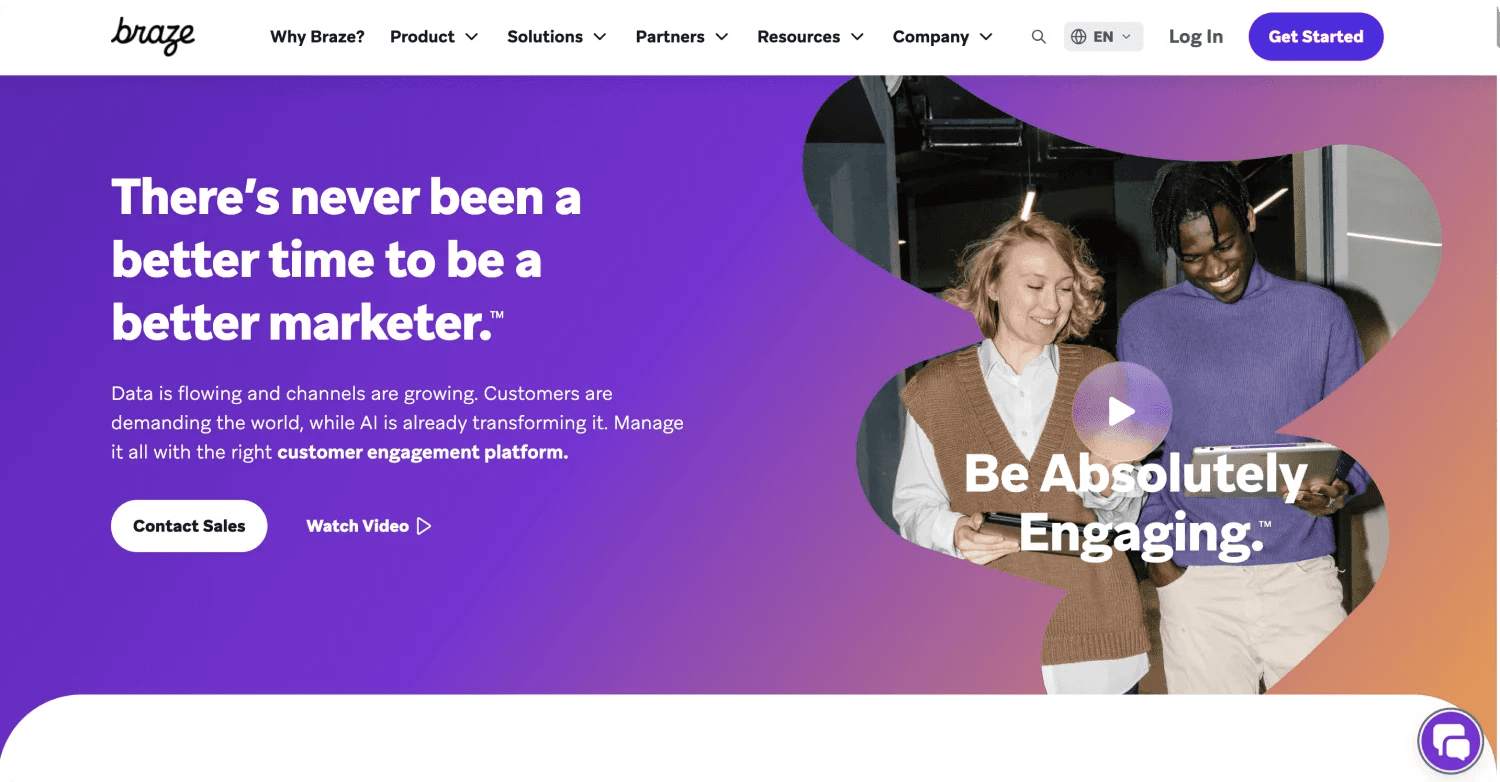
Task: Click the Watch Video text link
Action: pos(357,525)
